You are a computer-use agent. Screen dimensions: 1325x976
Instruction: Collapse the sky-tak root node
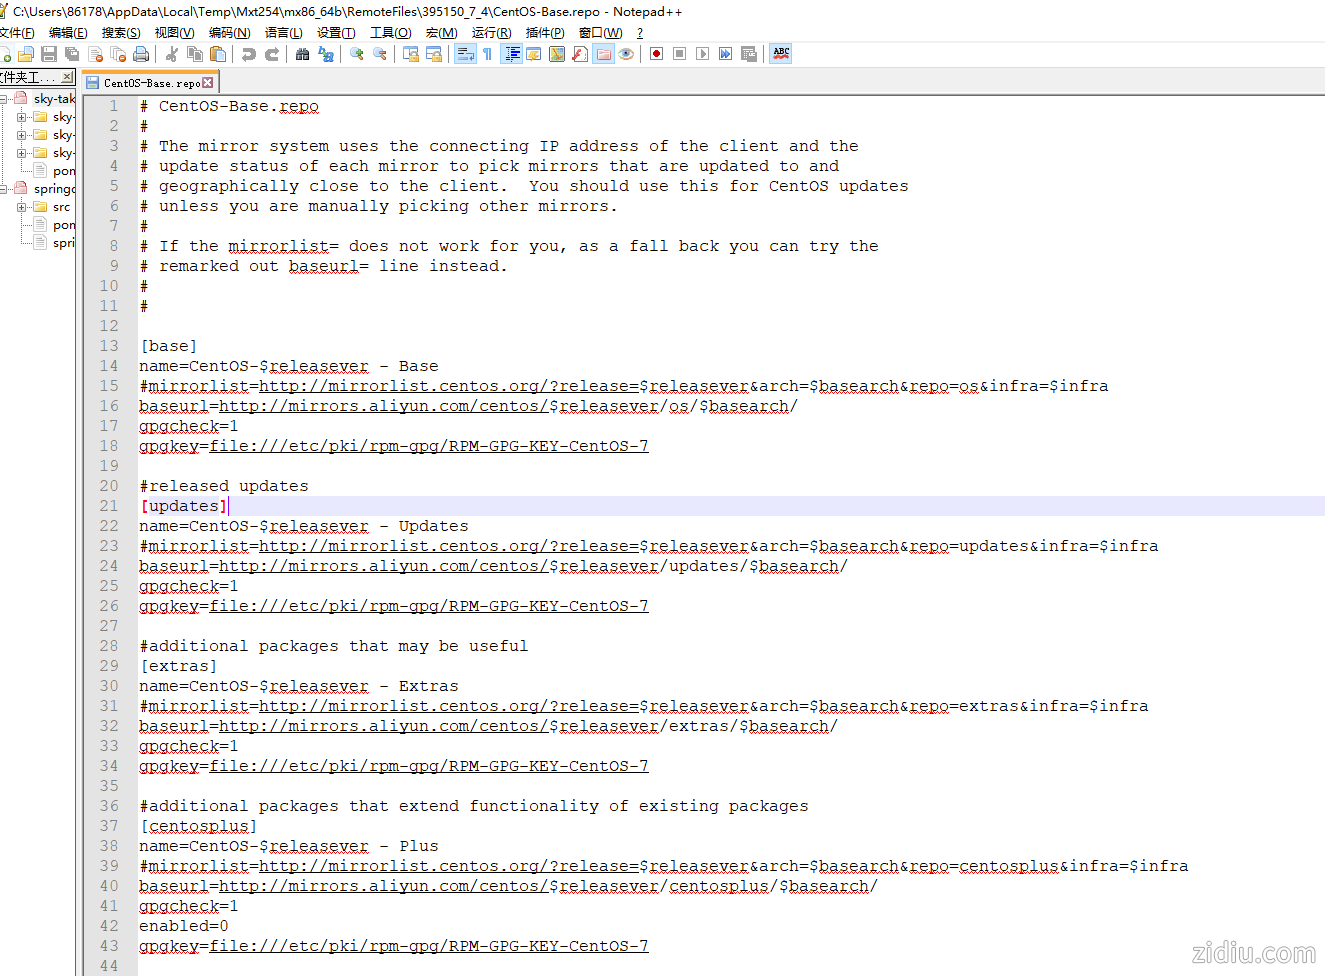(x=5, y=99)
